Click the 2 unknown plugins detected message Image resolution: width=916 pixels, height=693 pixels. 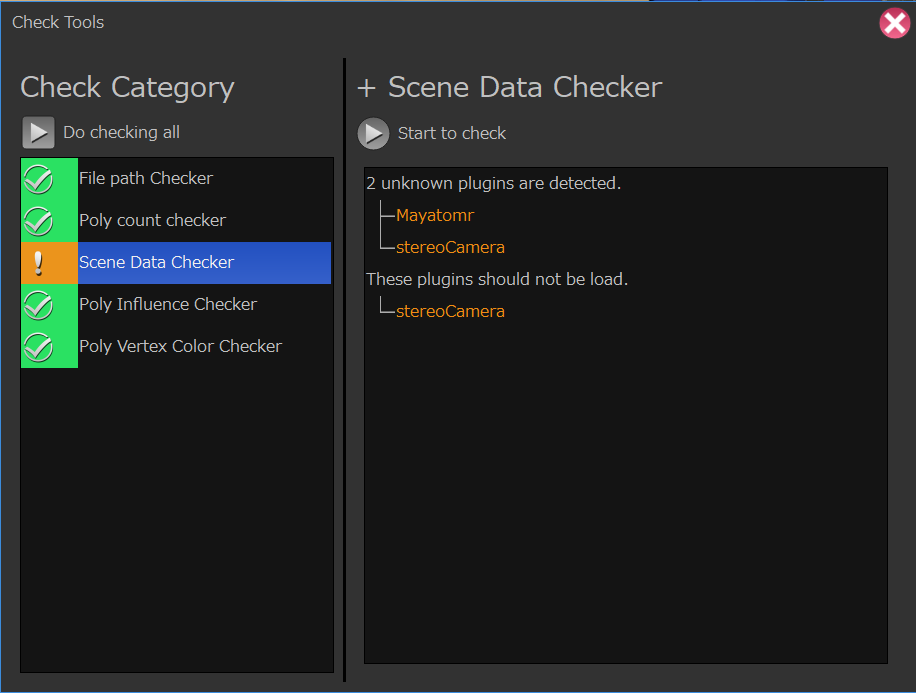[x=493, y=184]
